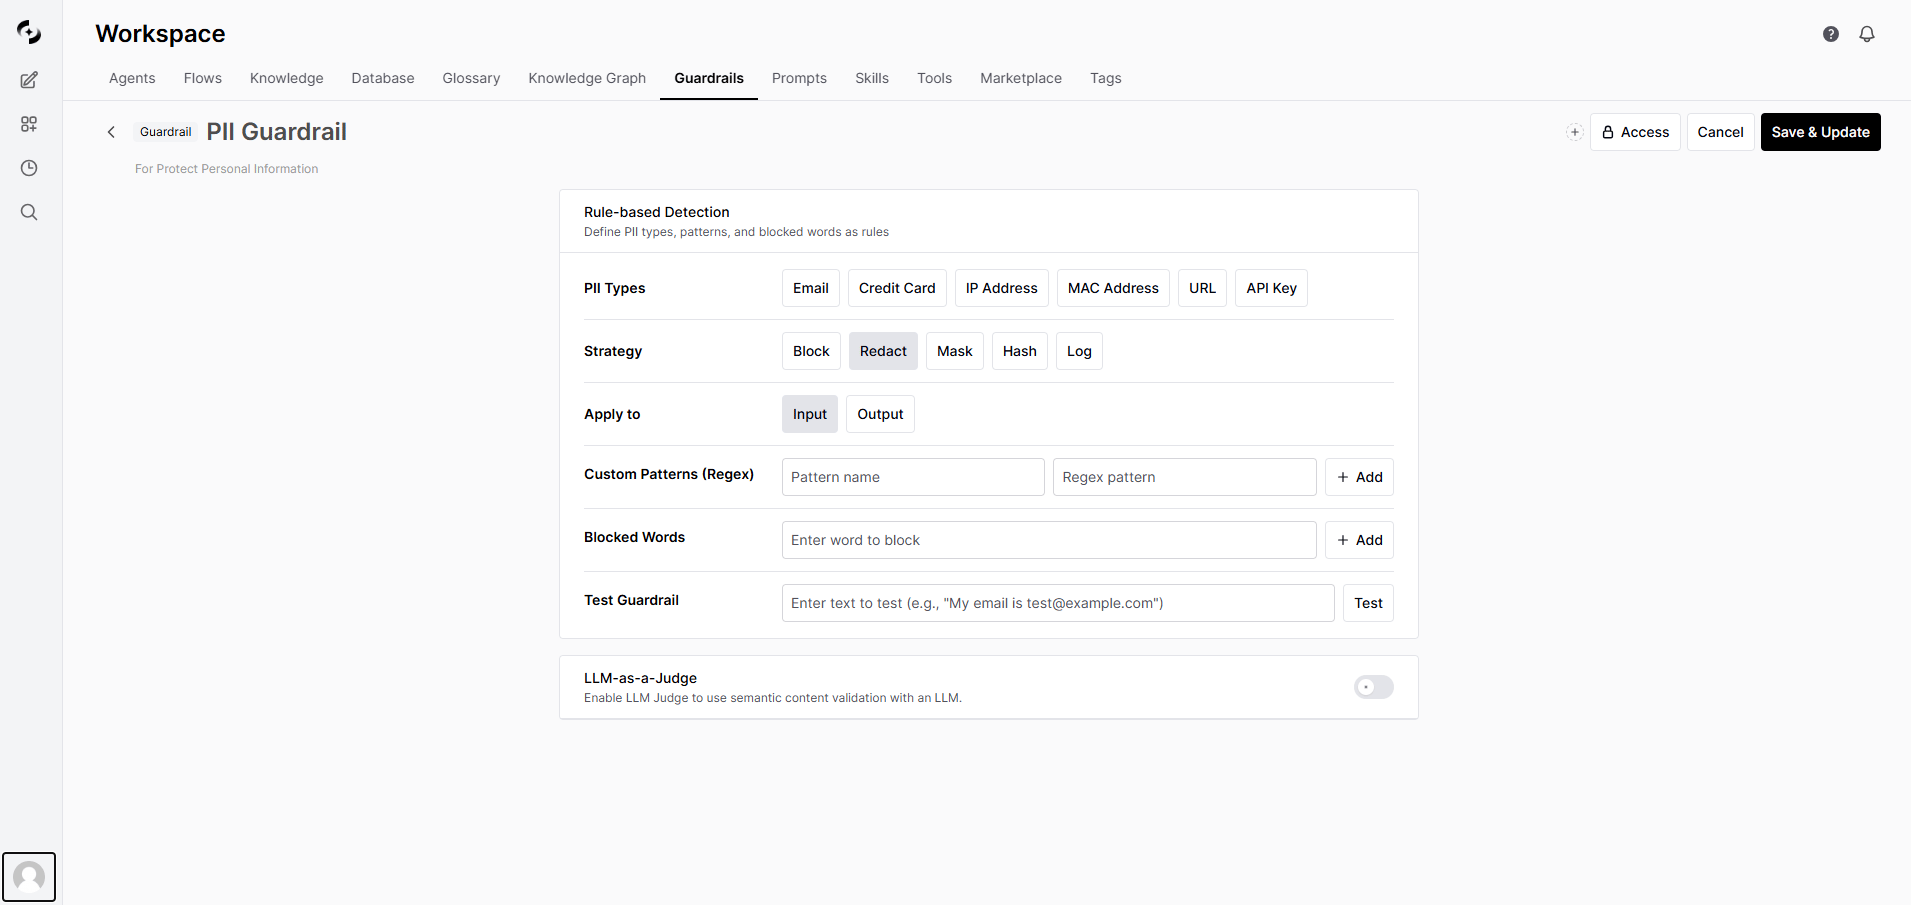Switch to the Skills tab
This screenshot has height=905, width=1911.
tap(872, 78)
